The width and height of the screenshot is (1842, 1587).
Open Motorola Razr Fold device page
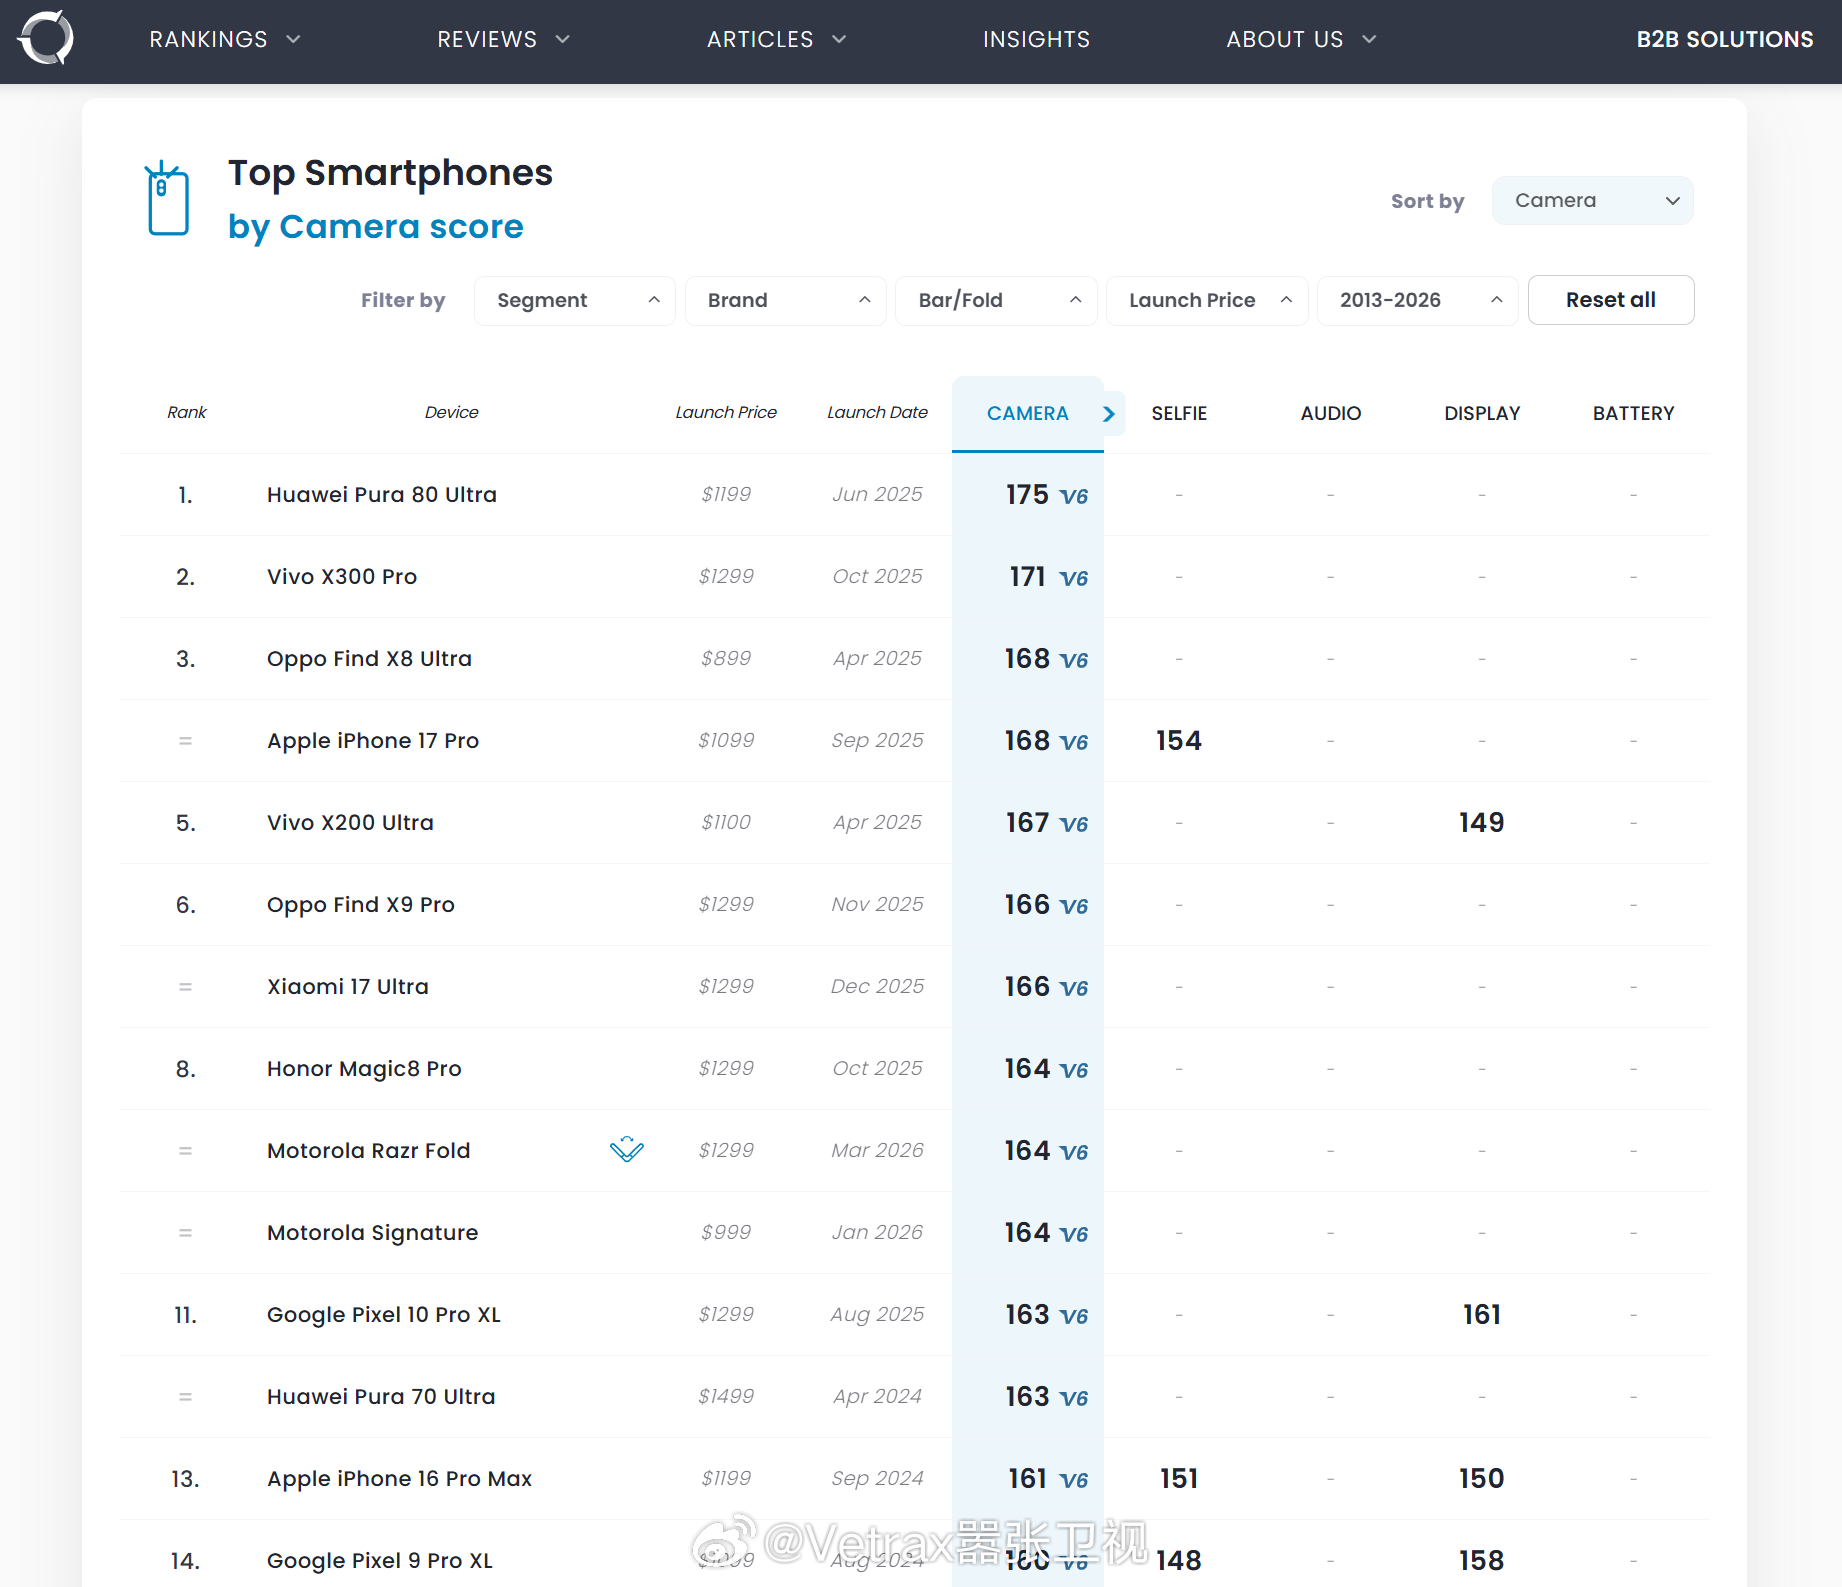[x=369, y=1150]
